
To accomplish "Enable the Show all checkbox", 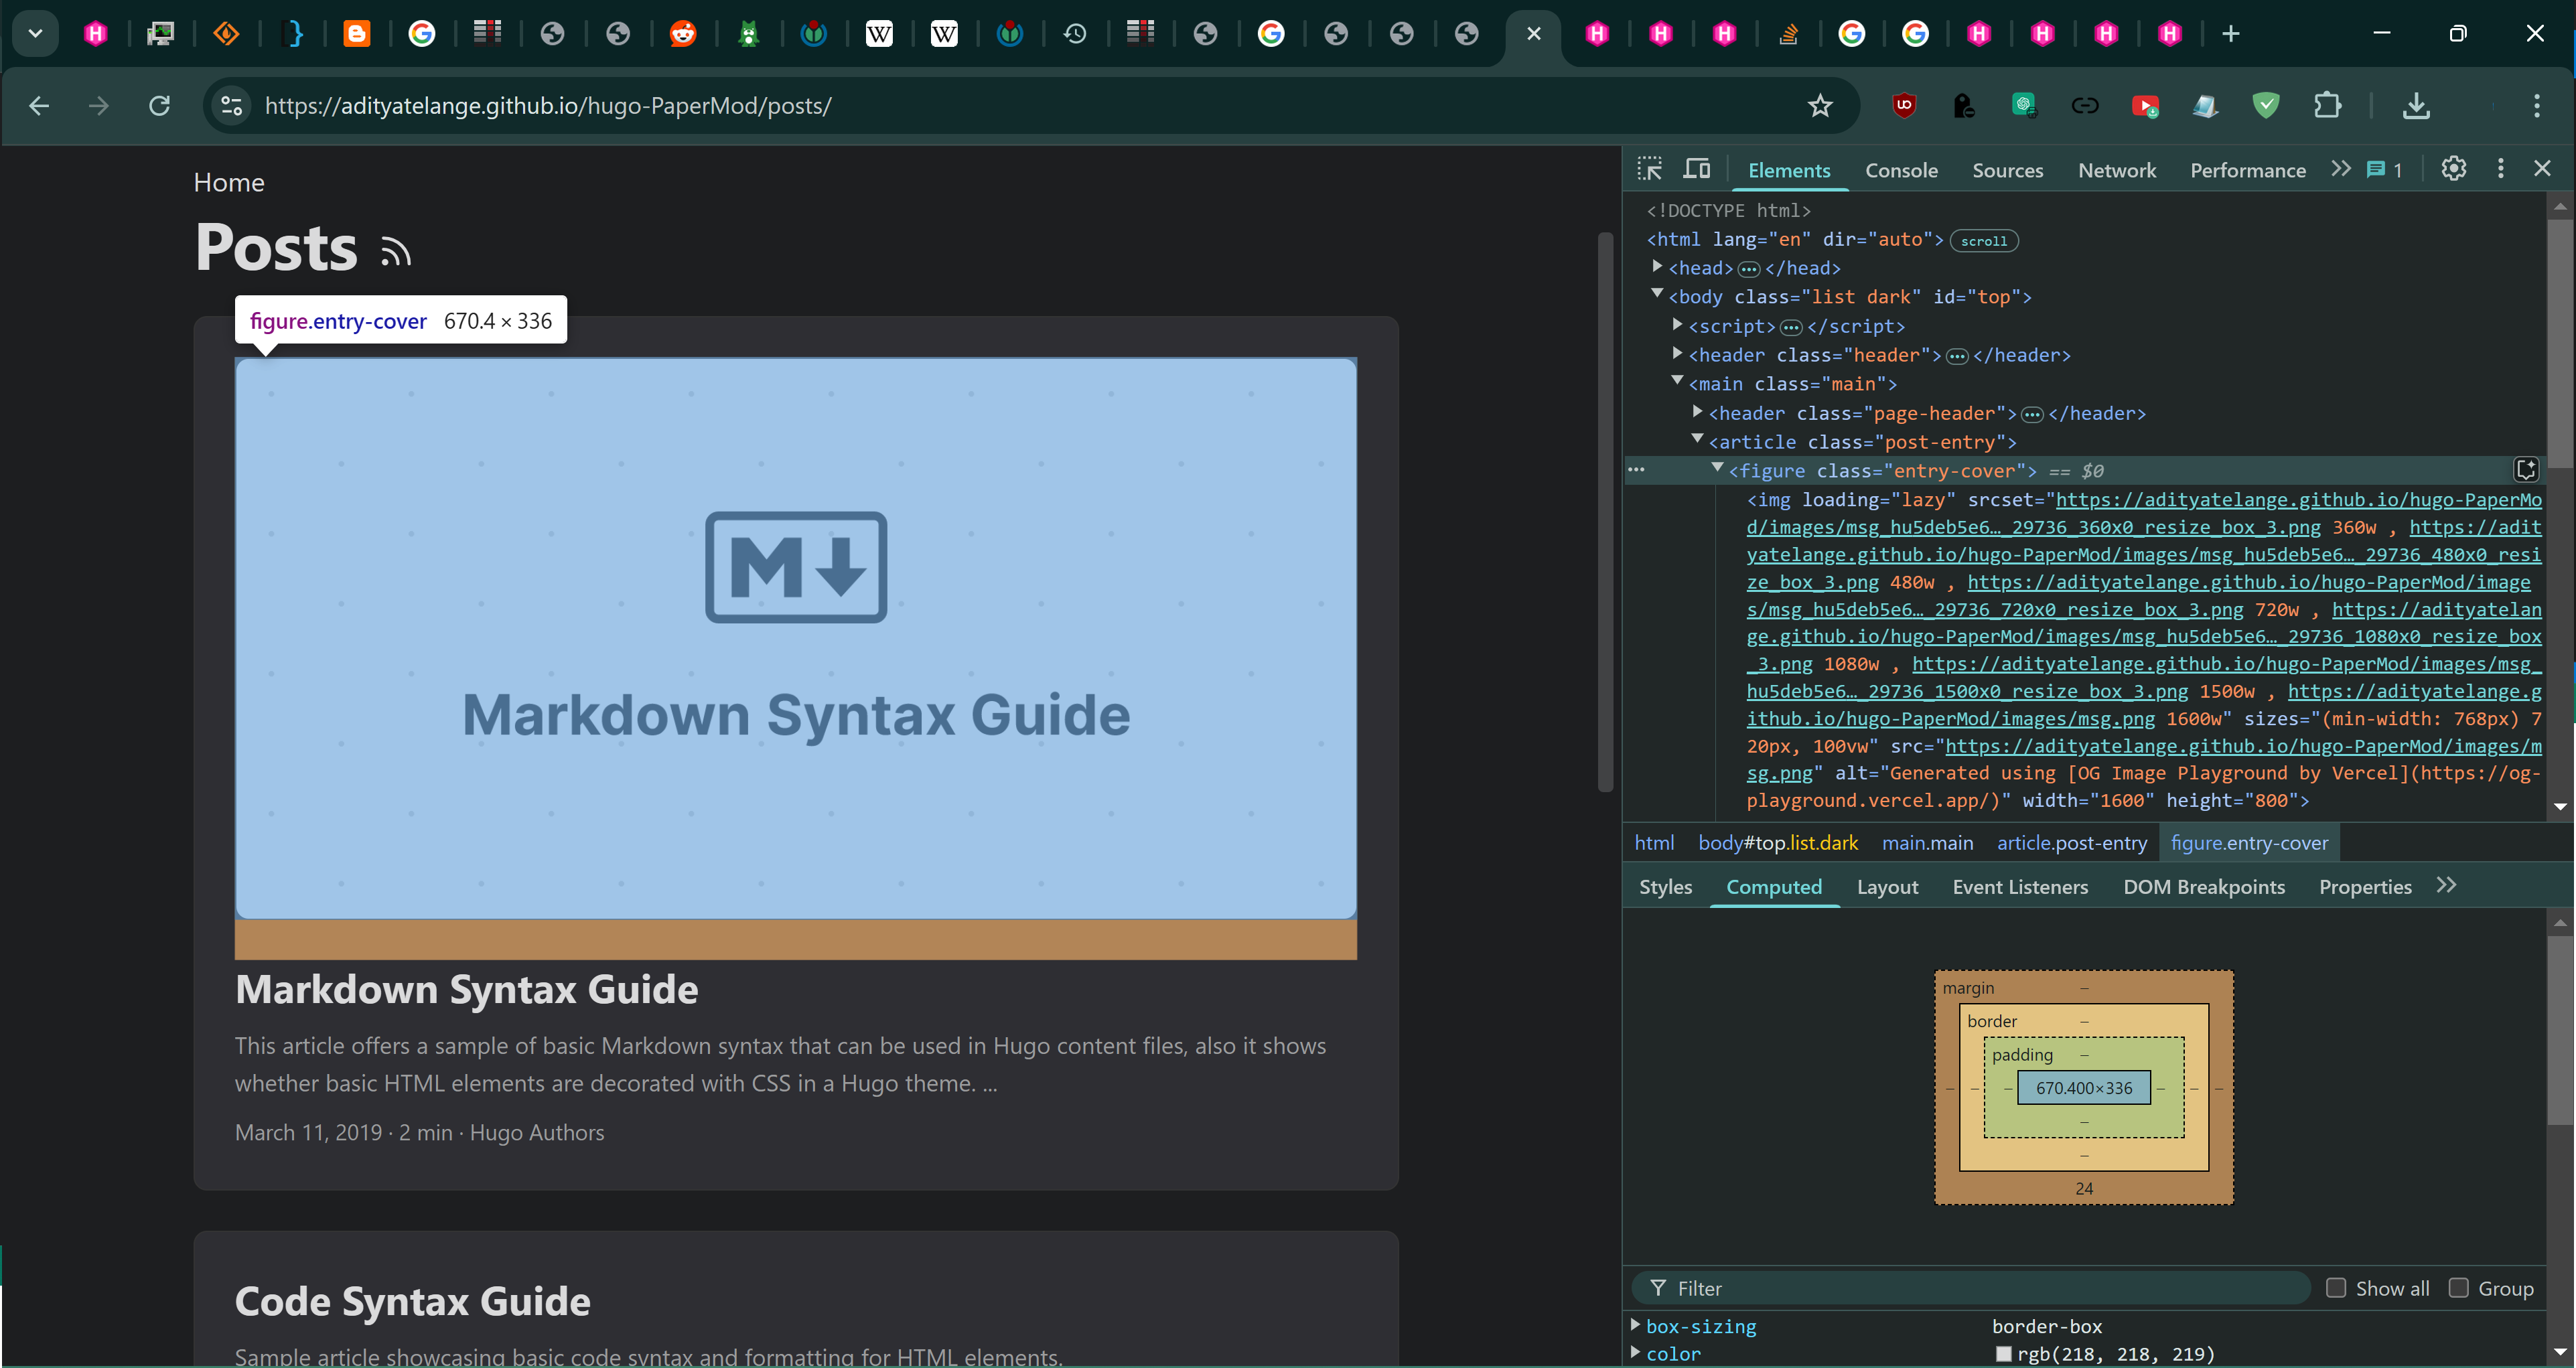I will click(2336, 1287).
